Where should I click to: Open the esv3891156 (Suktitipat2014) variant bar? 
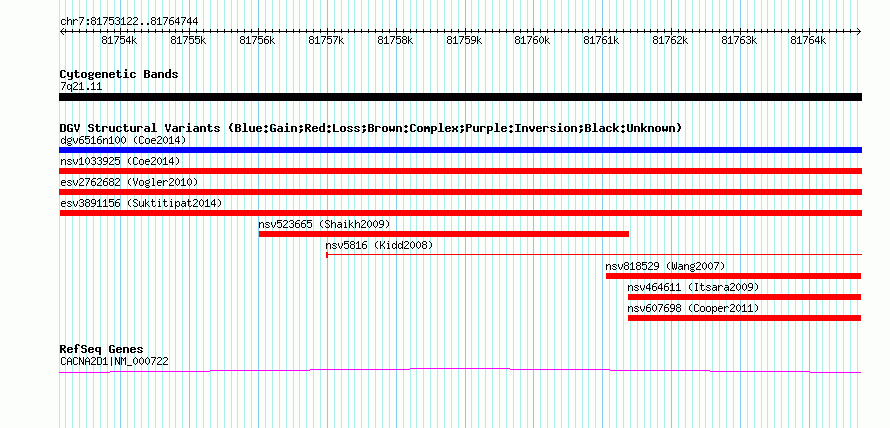460,213
